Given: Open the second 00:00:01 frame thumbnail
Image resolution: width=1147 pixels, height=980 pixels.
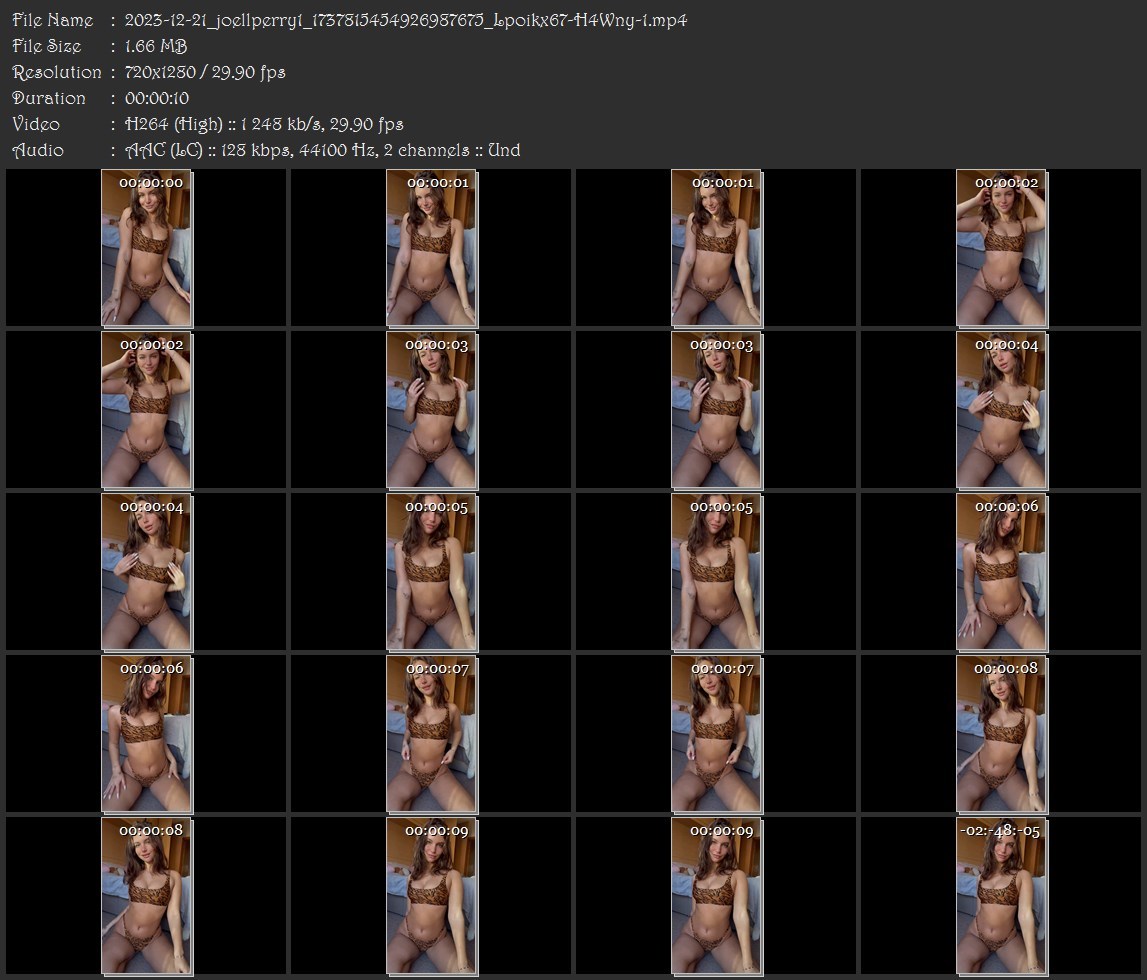Looking at the screenshot, I should pos(716,248).
